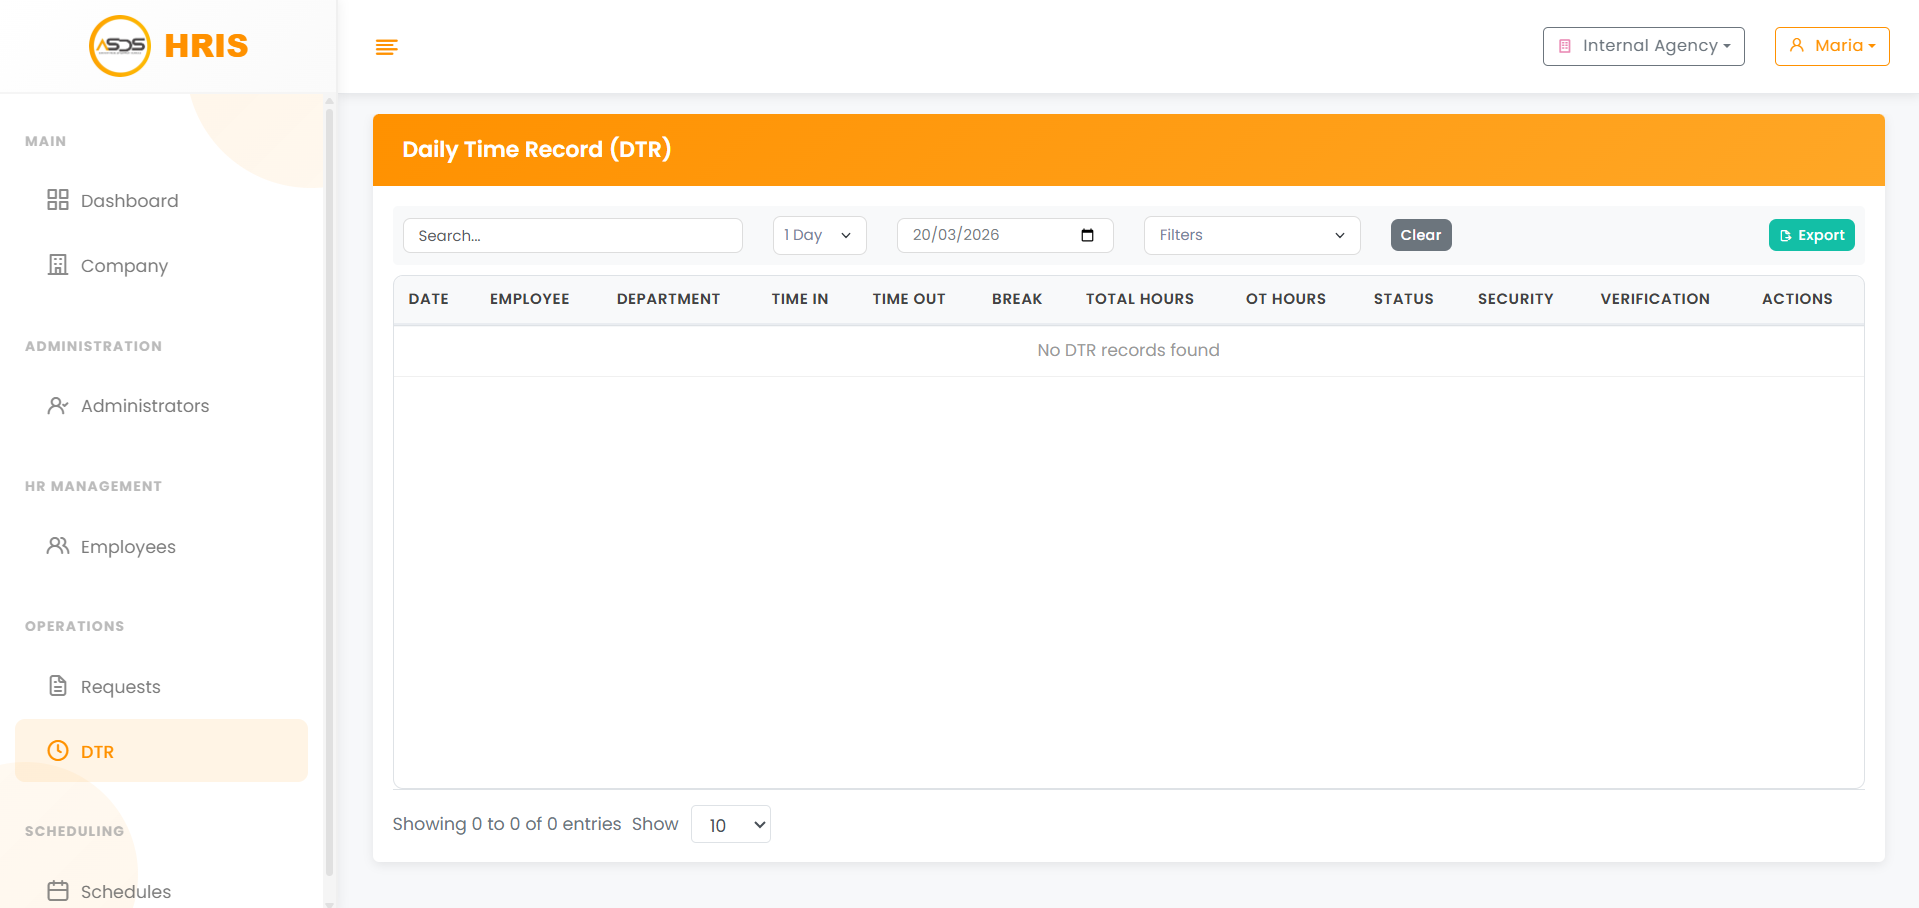Click the ASDS HRIS logo

[168, 46]
